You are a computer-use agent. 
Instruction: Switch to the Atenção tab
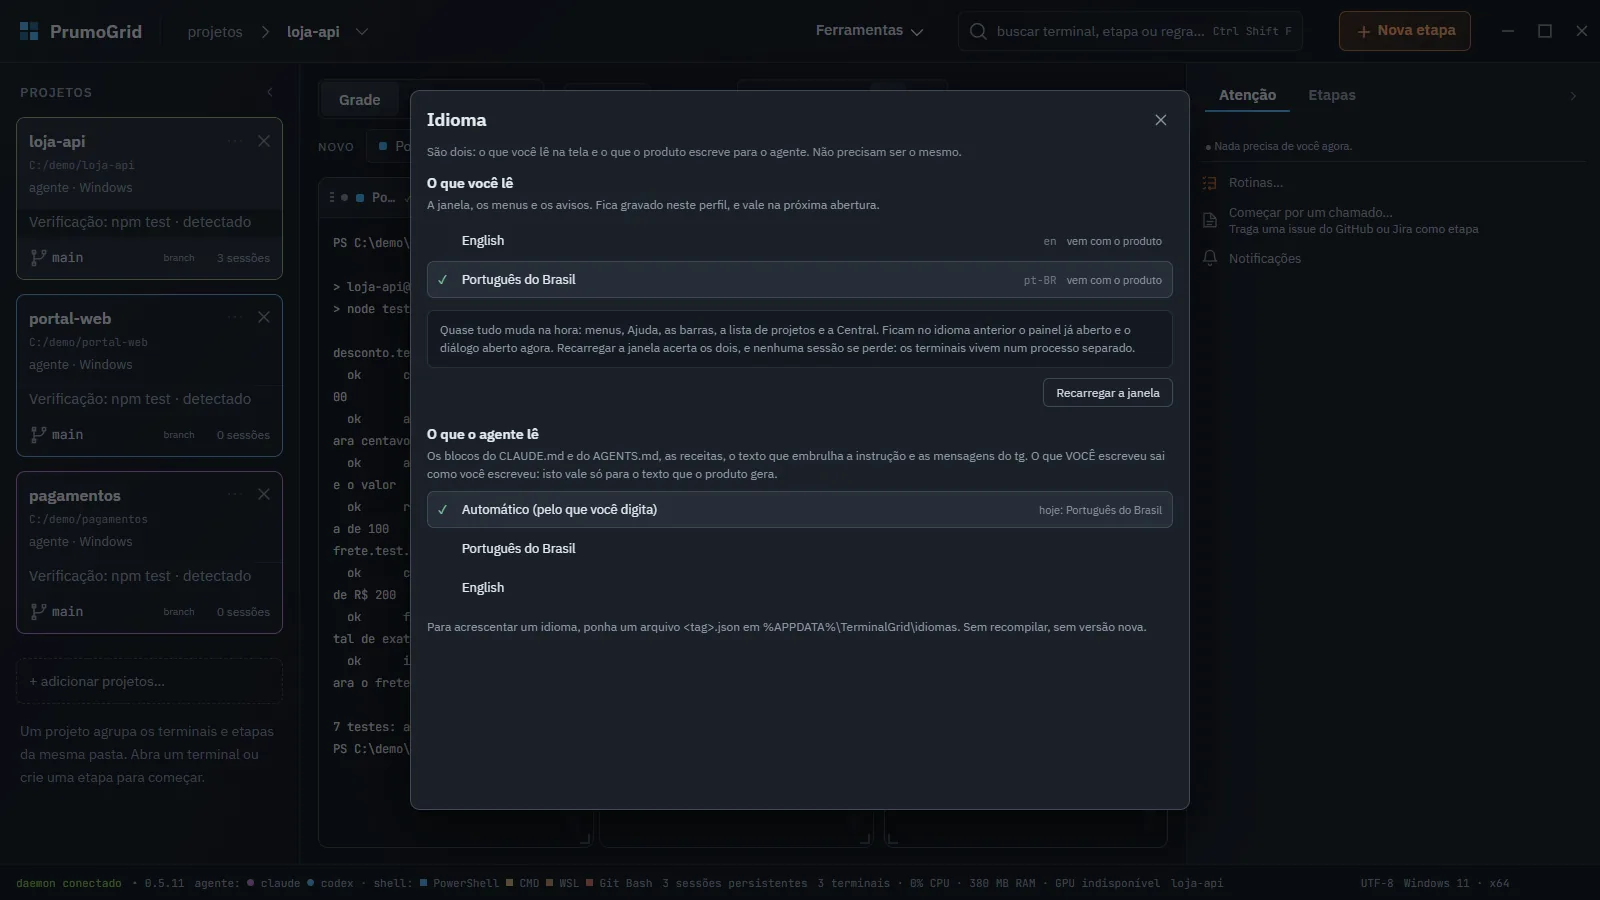pyautogui.click(x=1247, y=95)
